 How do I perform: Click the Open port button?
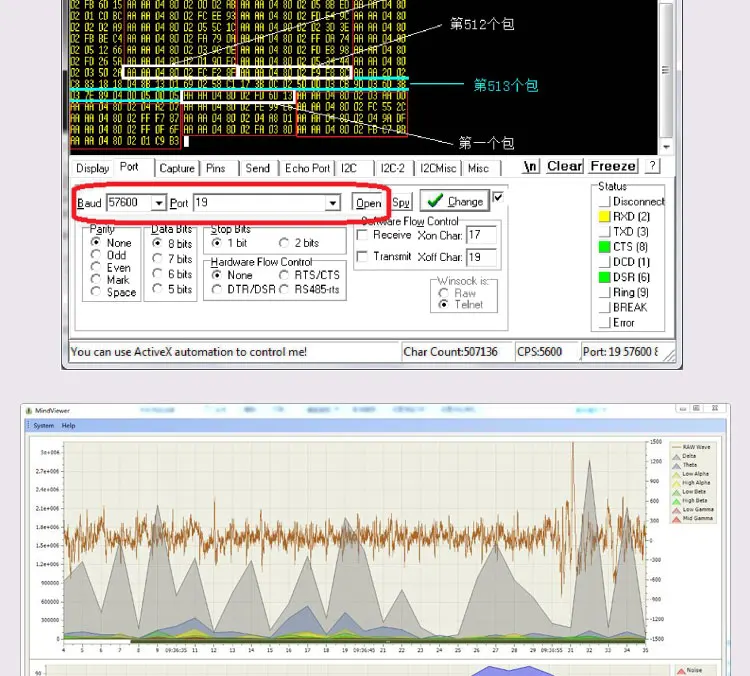pos(368,202)
